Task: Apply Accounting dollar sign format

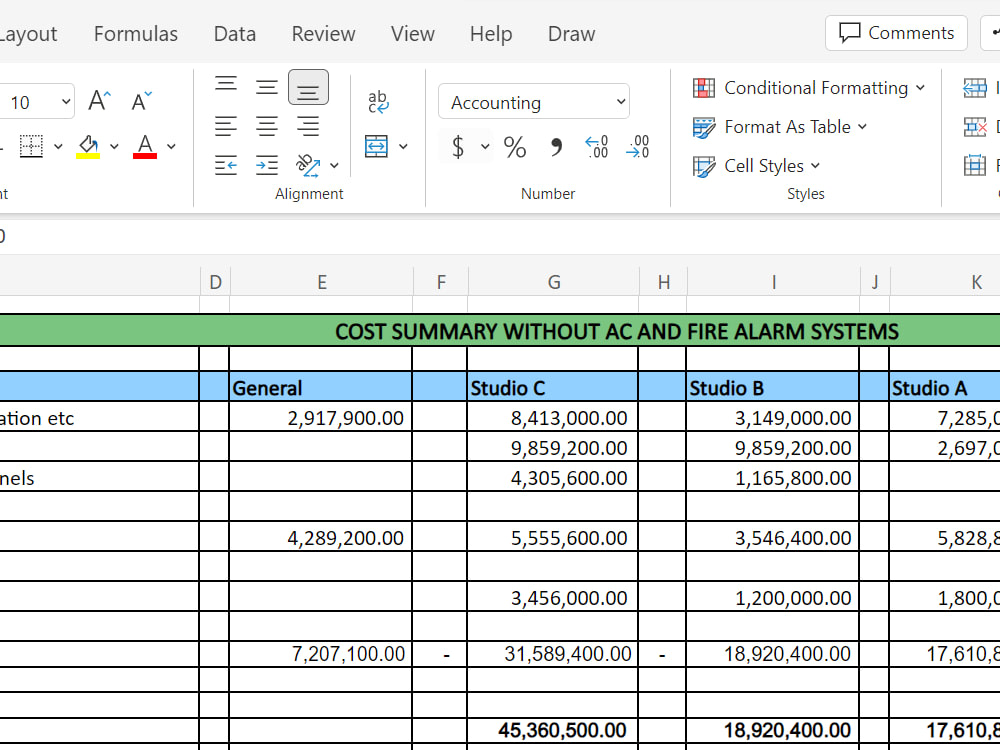Action: pos(459,146)
